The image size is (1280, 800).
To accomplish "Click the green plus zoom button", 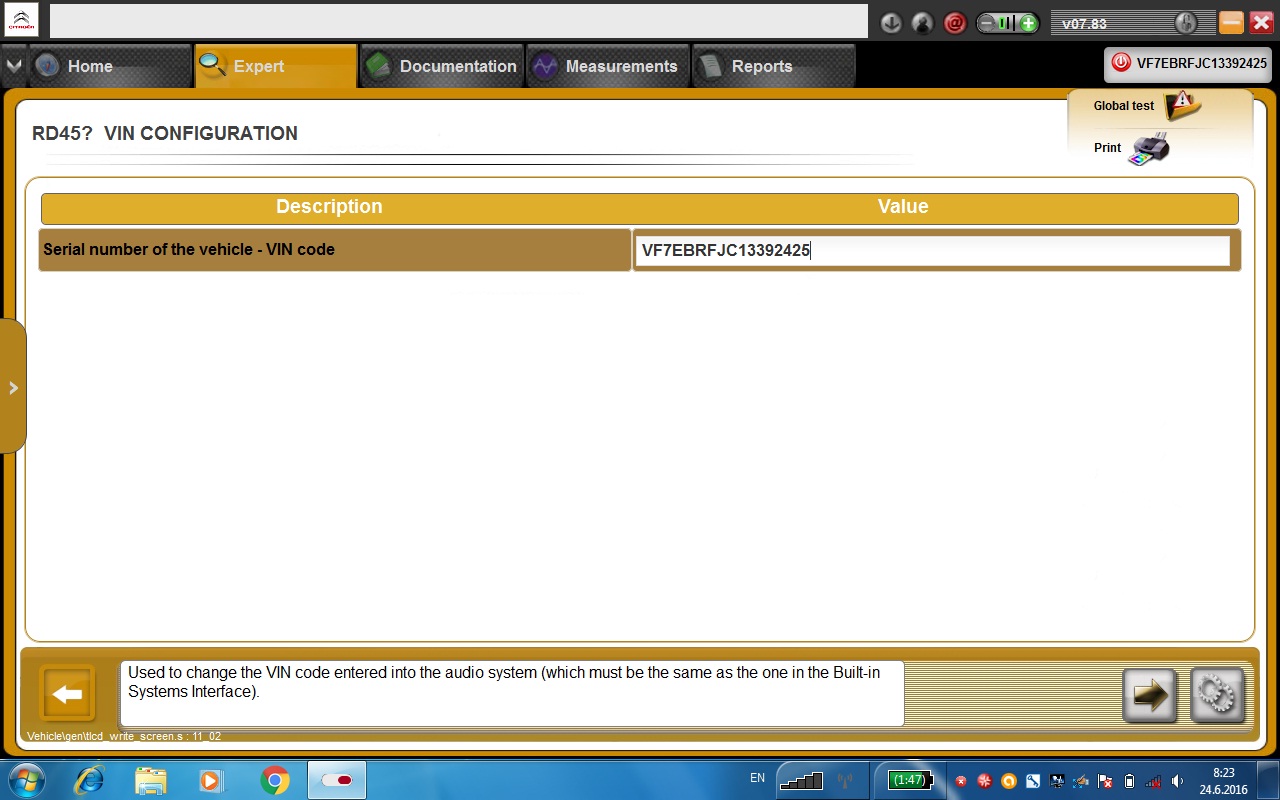I will pos(1028,23).
